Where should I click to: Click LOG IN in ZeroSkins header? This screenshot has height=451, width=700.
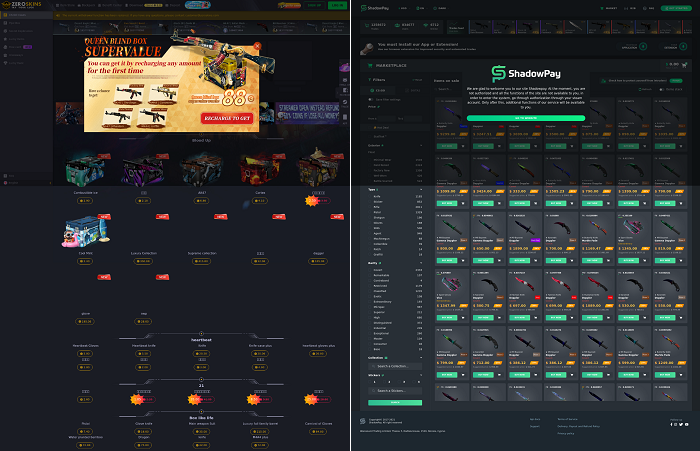point(338,5)
